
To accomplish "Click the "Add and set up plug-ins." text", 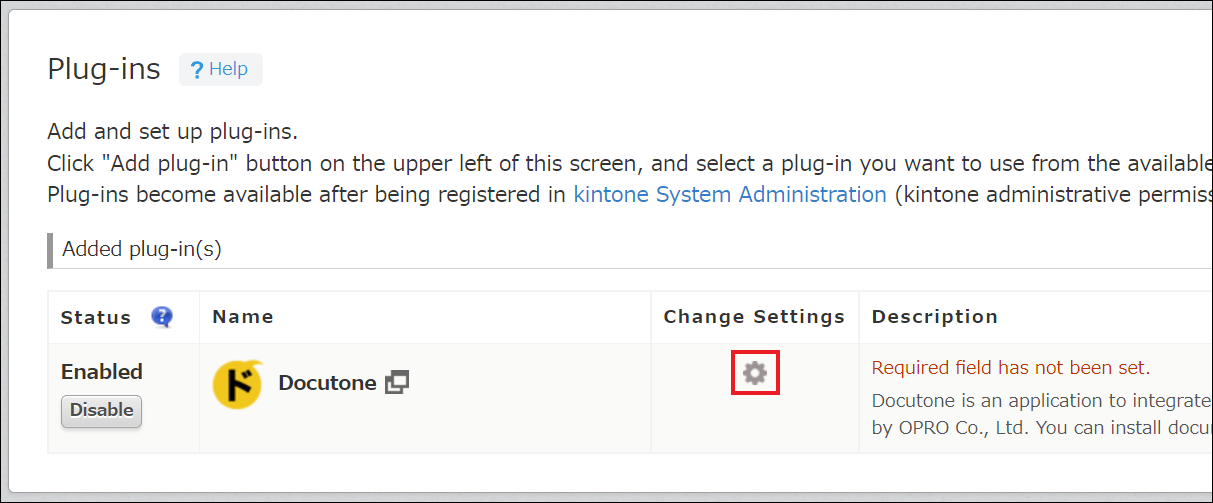I will 172,132.
